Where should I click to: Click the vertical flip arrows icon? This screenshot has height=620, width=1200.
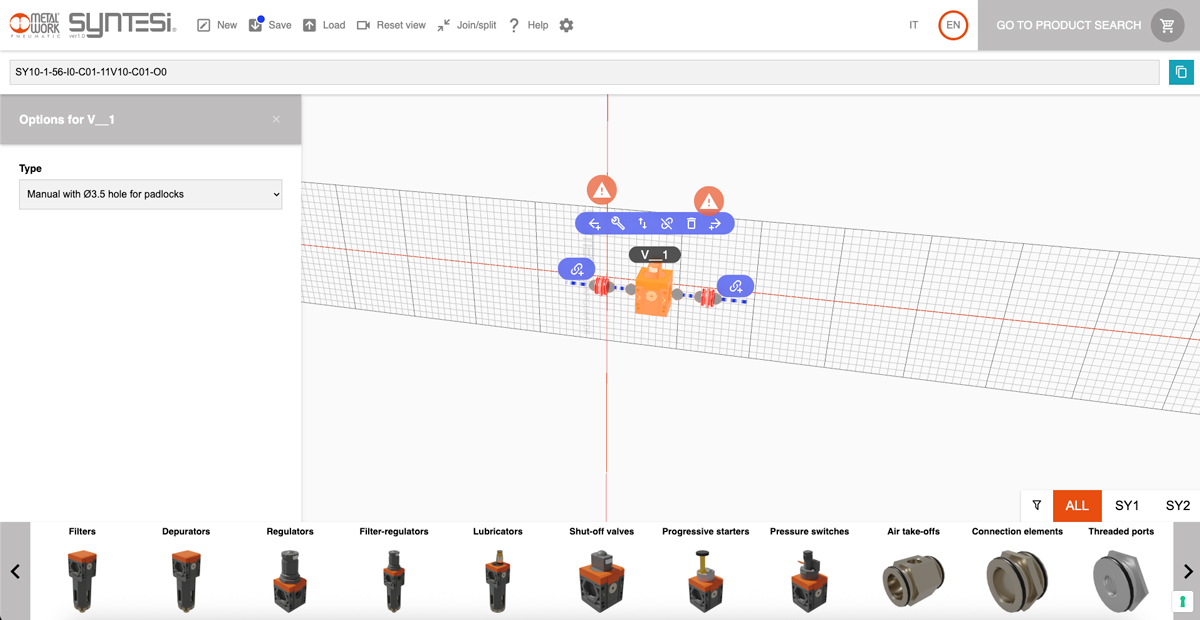[x=642, y=224]
